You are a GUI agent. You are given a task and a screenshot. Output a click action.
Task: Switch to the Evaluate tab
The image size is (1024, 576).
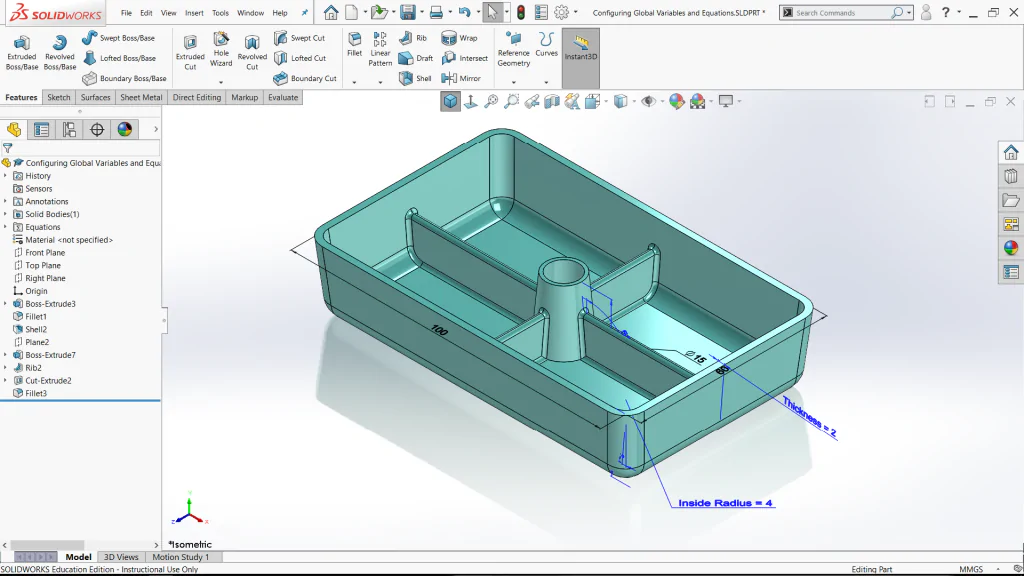tap(283, 97)
